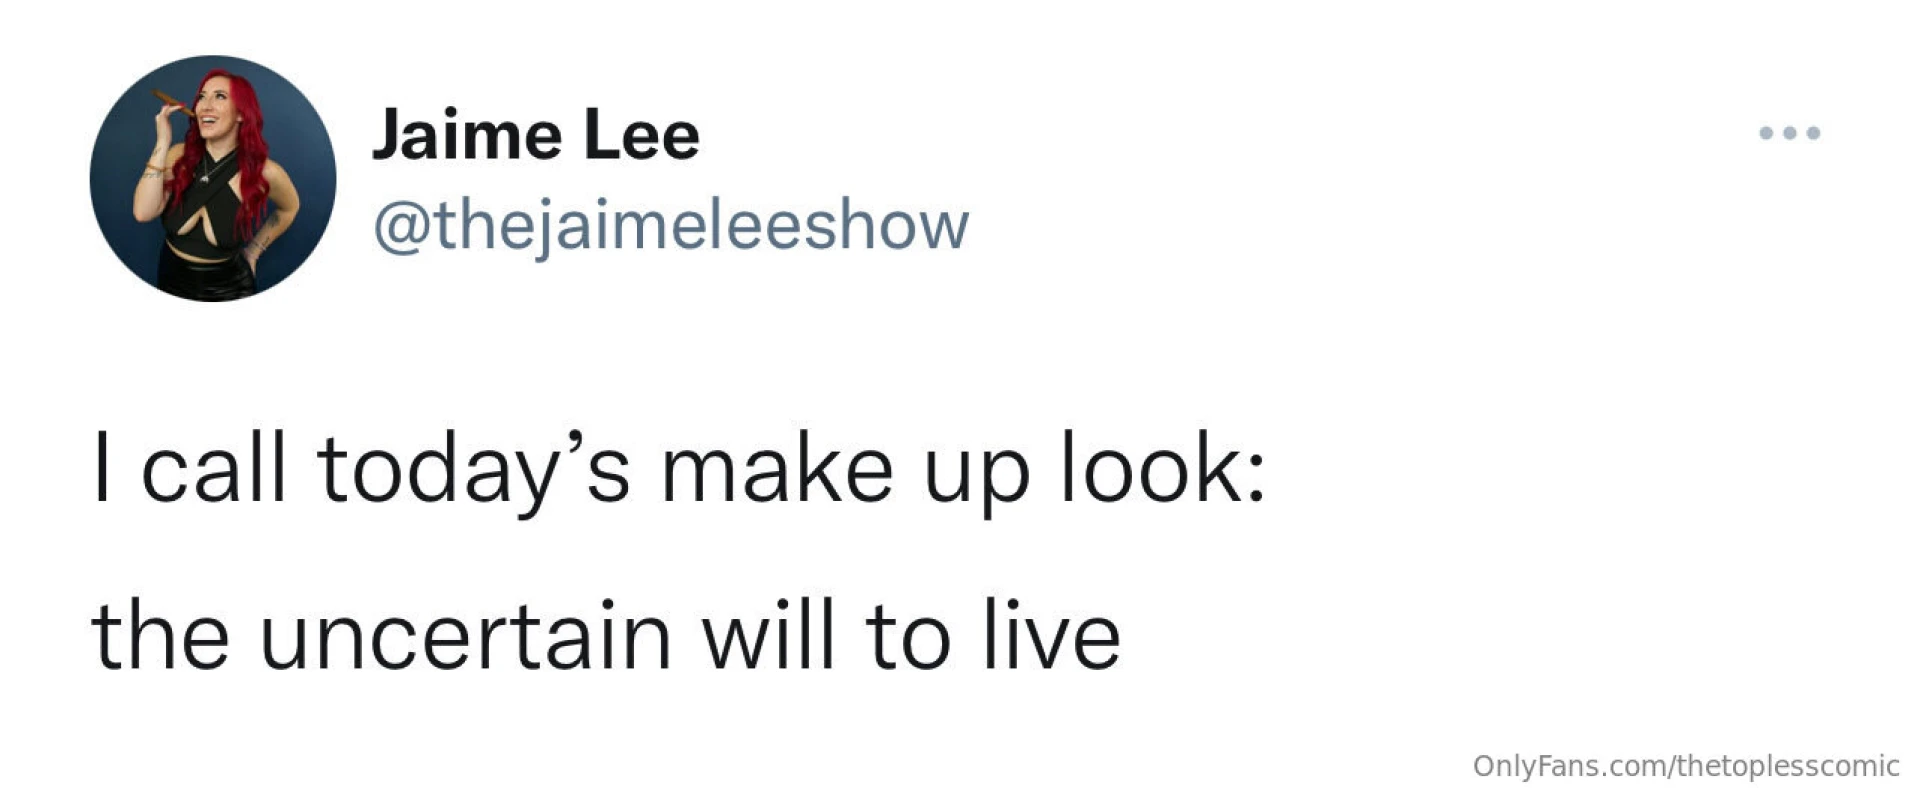The height and width of the screenshot is (803, 1920).
Task: Click the word 'make' in the tweet
Action: 777,469
